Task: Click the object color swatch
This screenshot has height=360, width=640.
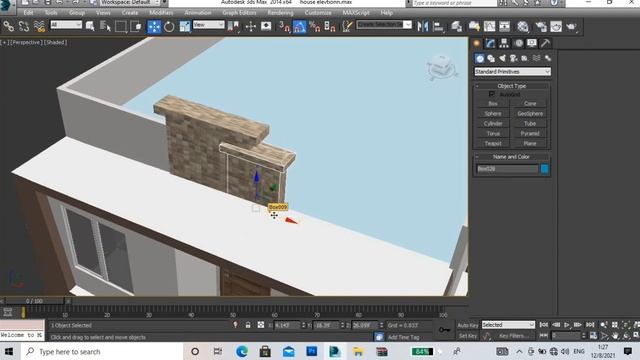Action: pyautogui.click(x=544, y=169)
